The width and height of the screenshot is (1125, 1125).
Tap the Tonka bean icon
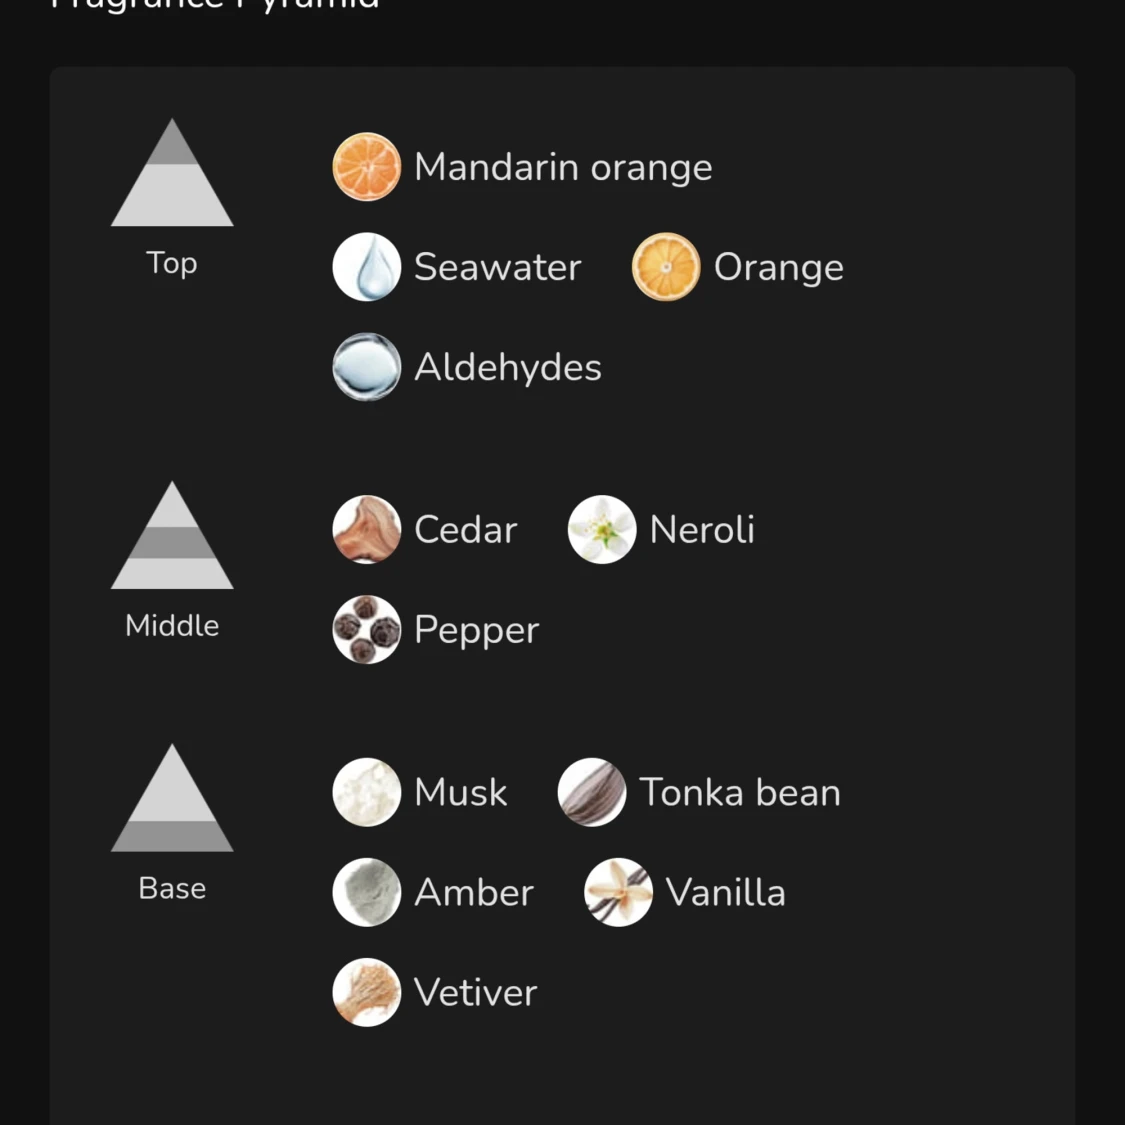[592, 792]
